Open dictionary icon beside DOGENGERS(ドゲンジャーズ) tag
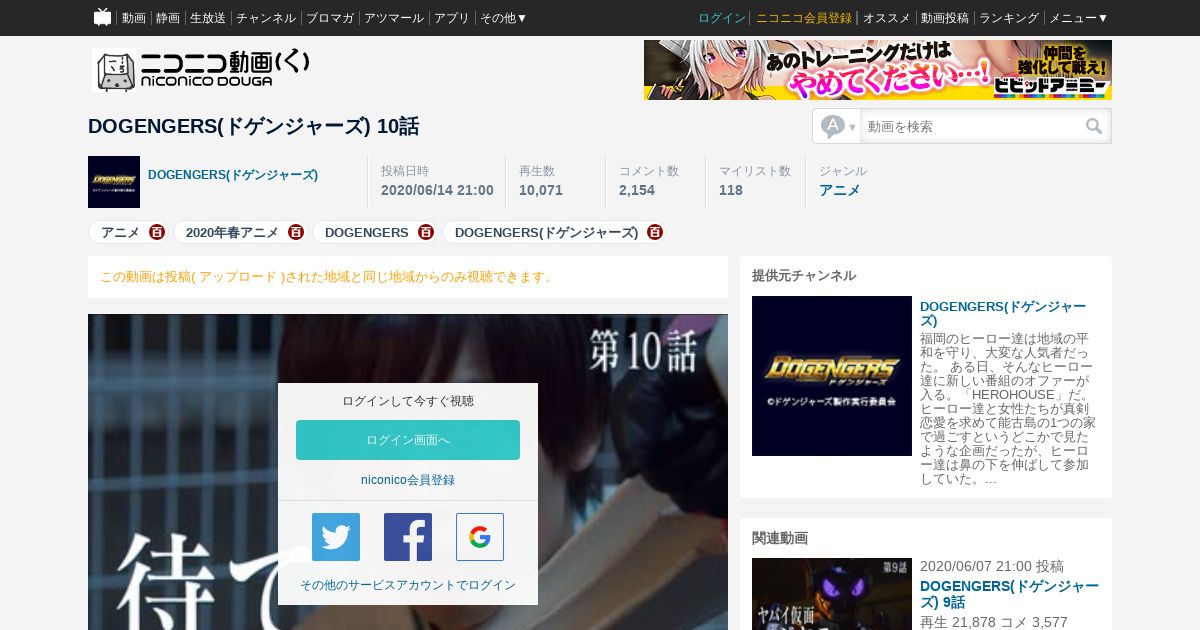 655,232
